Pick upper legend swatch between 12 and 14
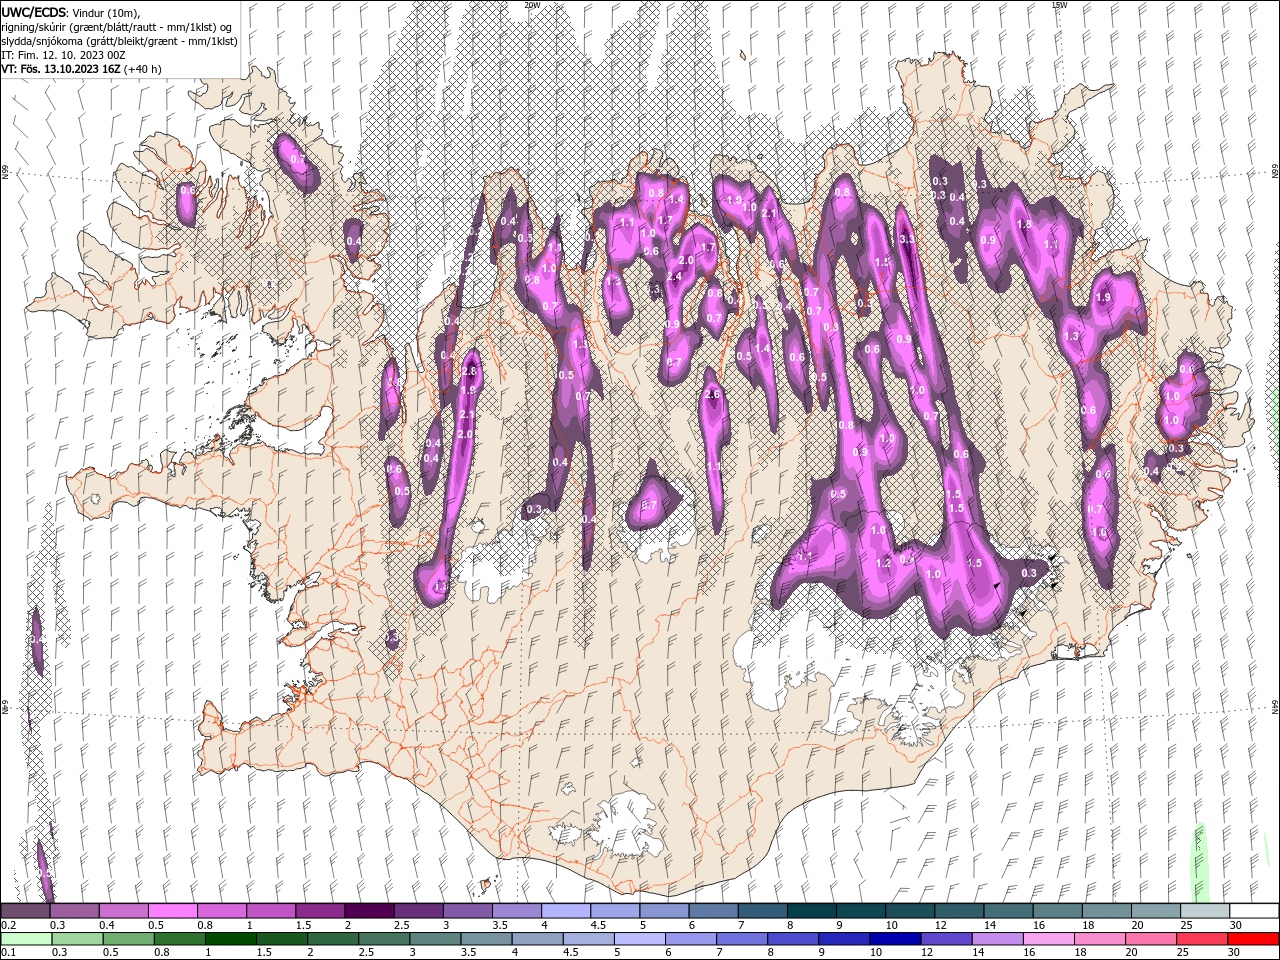Image resolution: width=1280 pixels, height=960 pixels. point(958,911)
